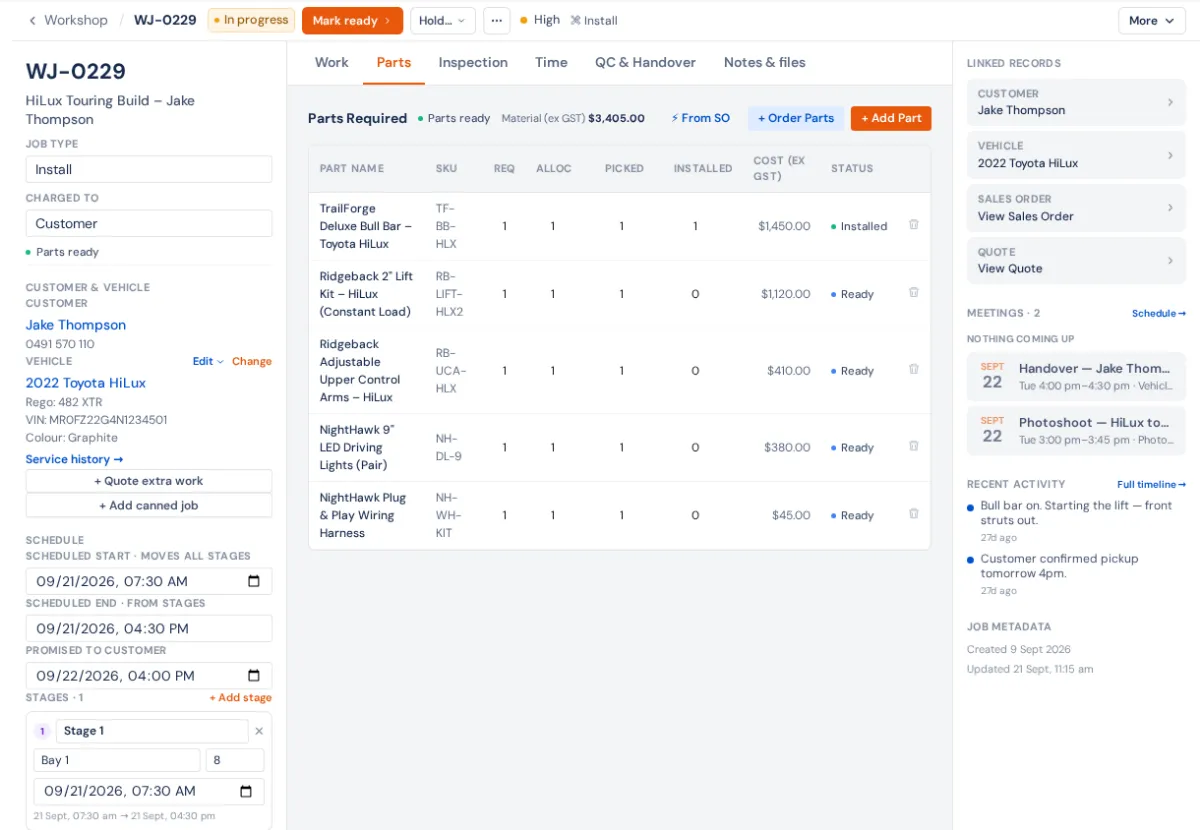1200x830 pixels.
Task: Click the In progress status badge
Action: [251, 20]
